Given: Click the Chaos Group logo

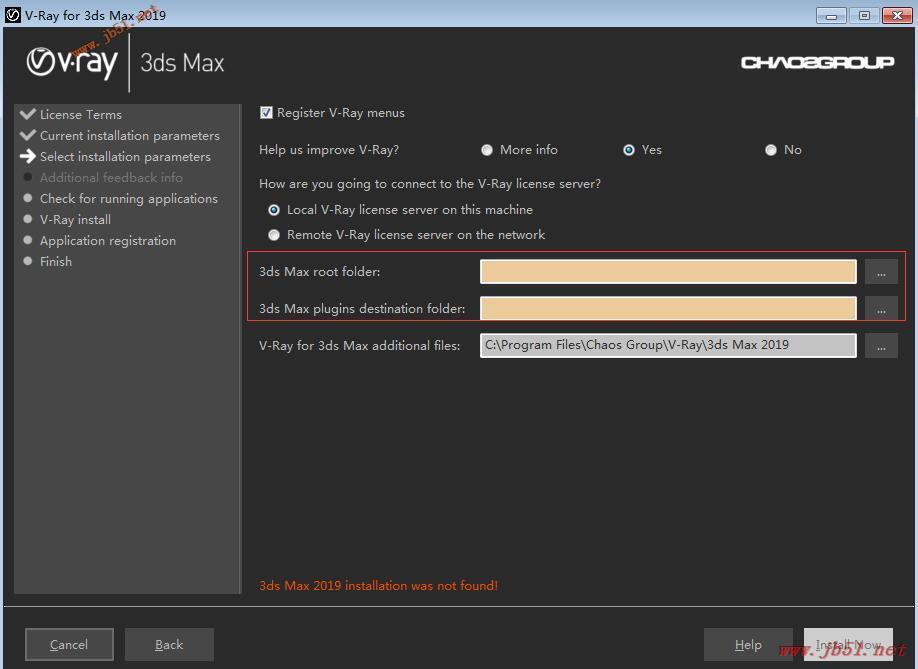Looking at the screenshot, I should (817, 62).
